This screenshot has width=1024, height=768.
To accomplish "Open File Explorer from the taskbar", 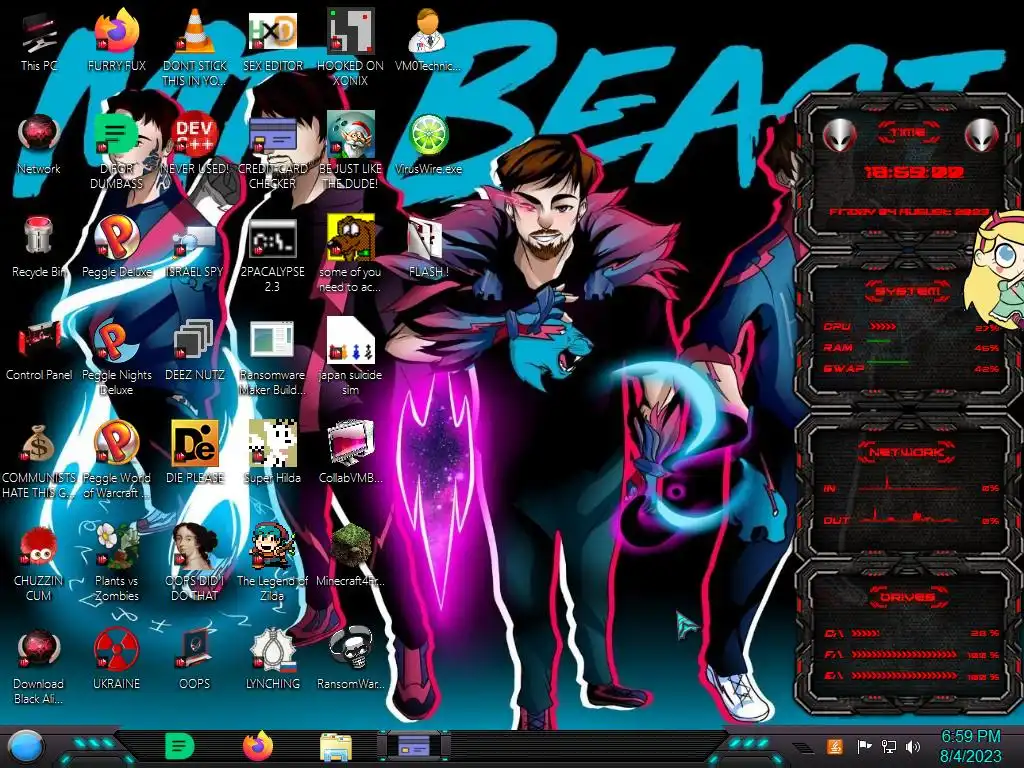I will click(x=336, y=747).
